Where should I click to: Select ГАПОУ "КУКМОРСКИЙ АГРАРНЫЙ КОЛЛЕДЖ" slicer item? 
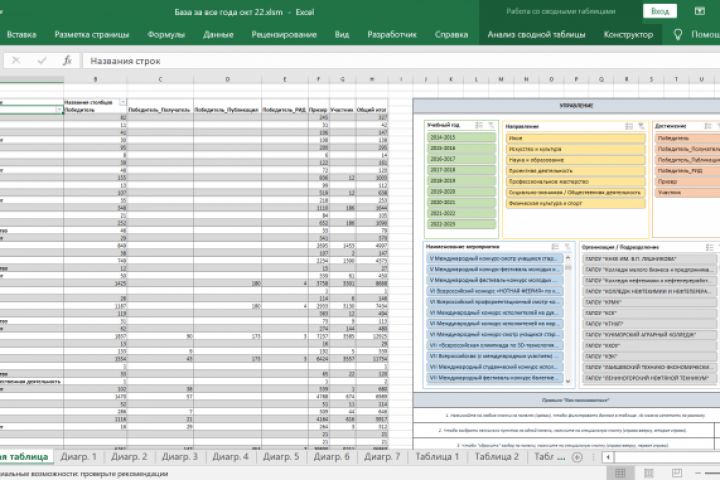(649, 334)
